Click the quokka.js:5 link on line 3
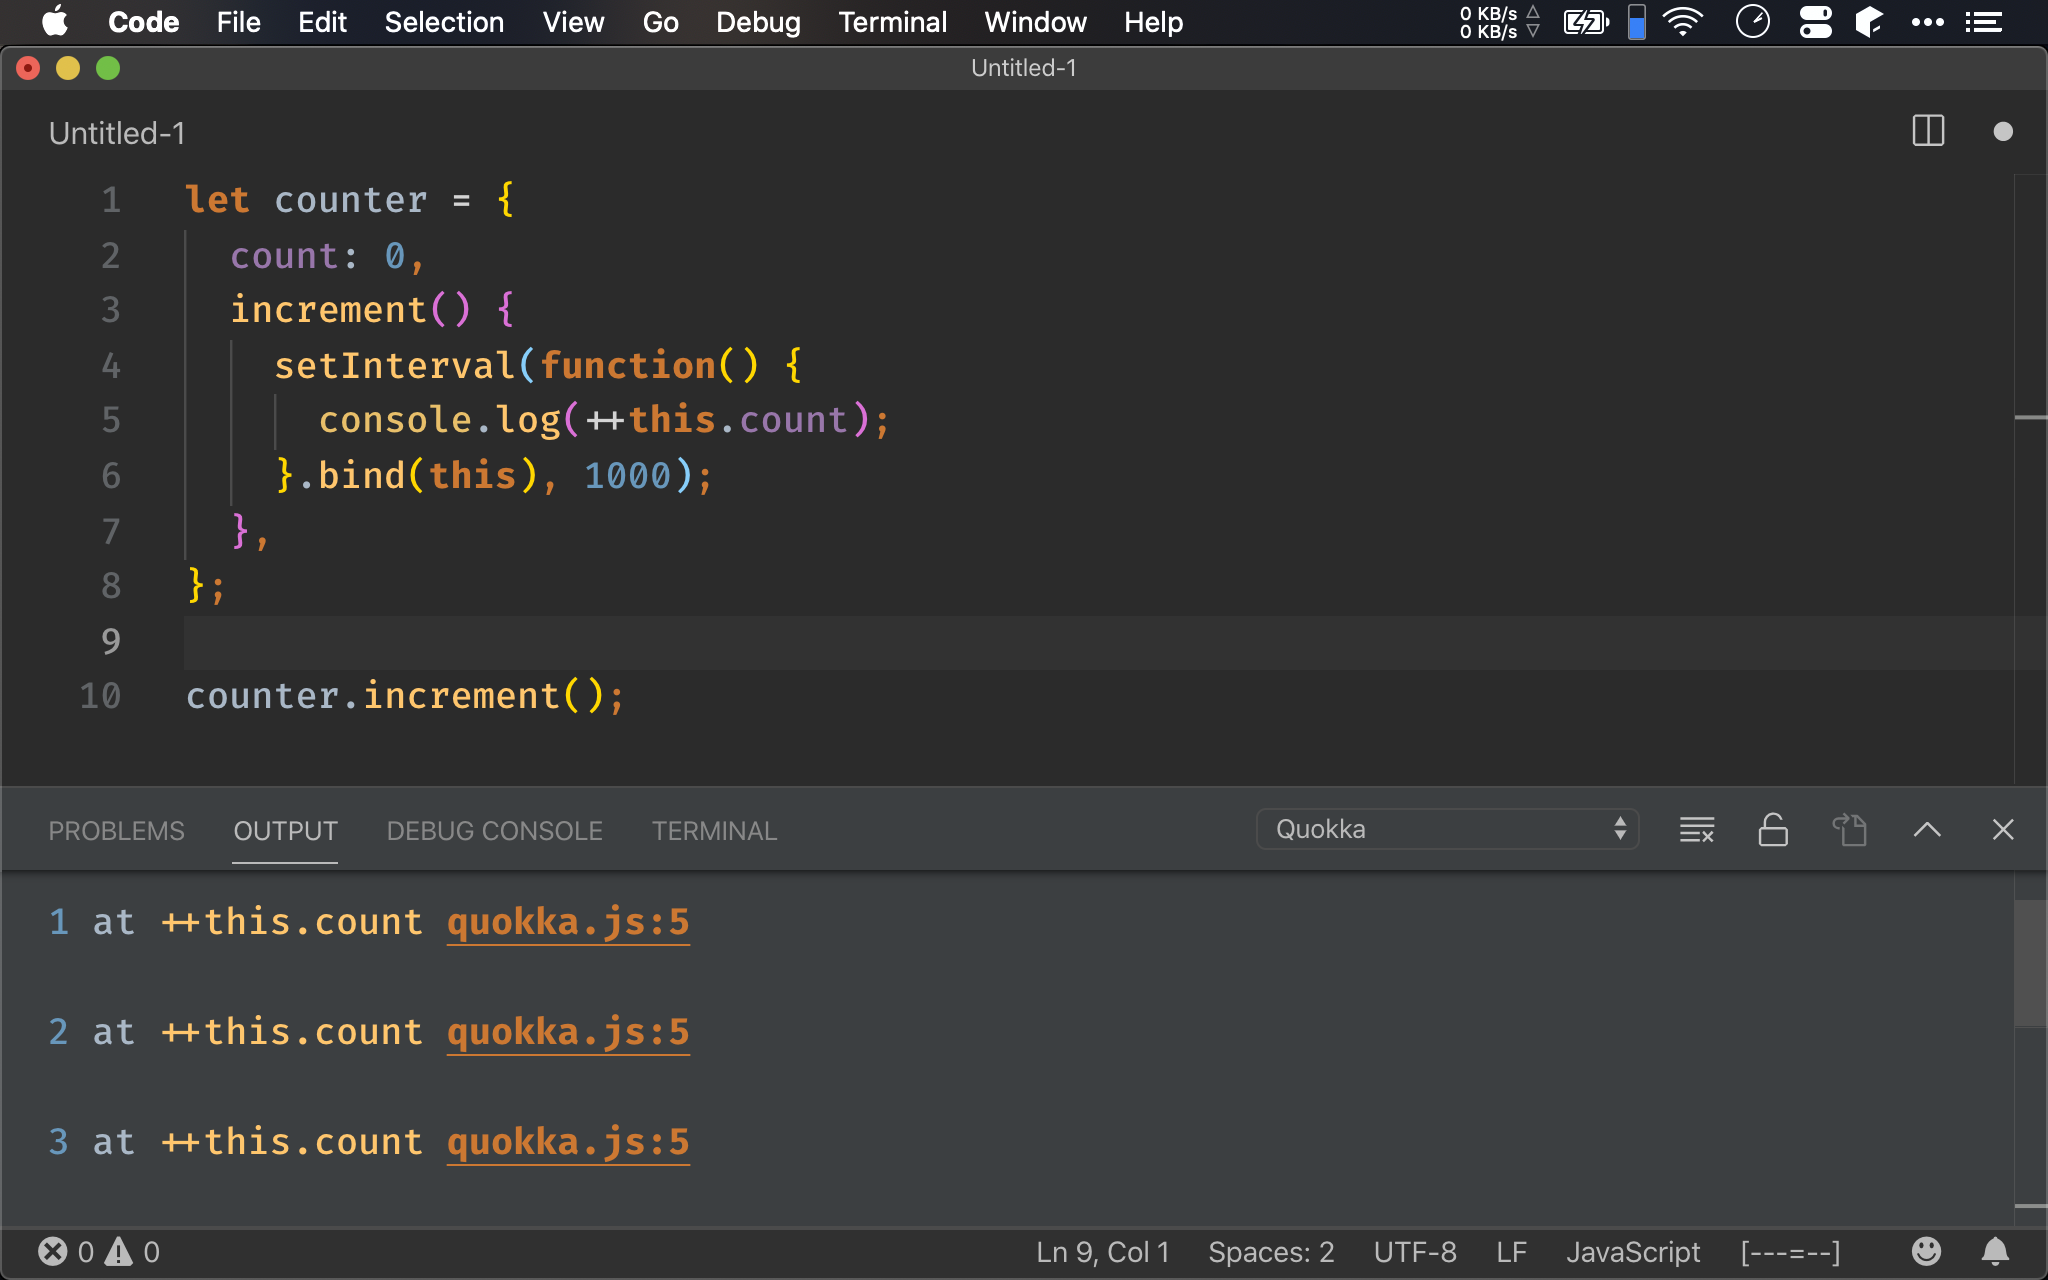Image resolution: width=2048 pixels, height=1280 pixels. tap(566, 1141)
